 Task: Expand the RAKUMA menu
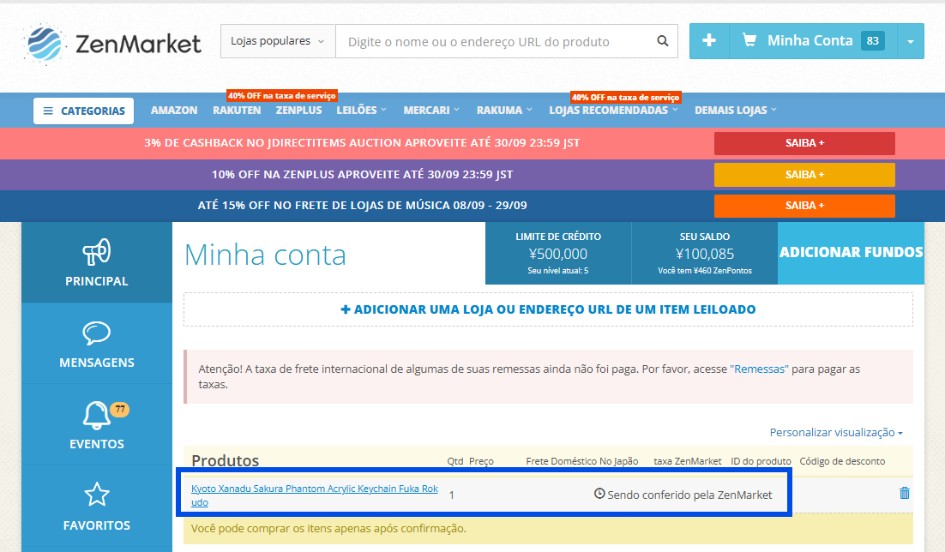(x=504, y=110)
